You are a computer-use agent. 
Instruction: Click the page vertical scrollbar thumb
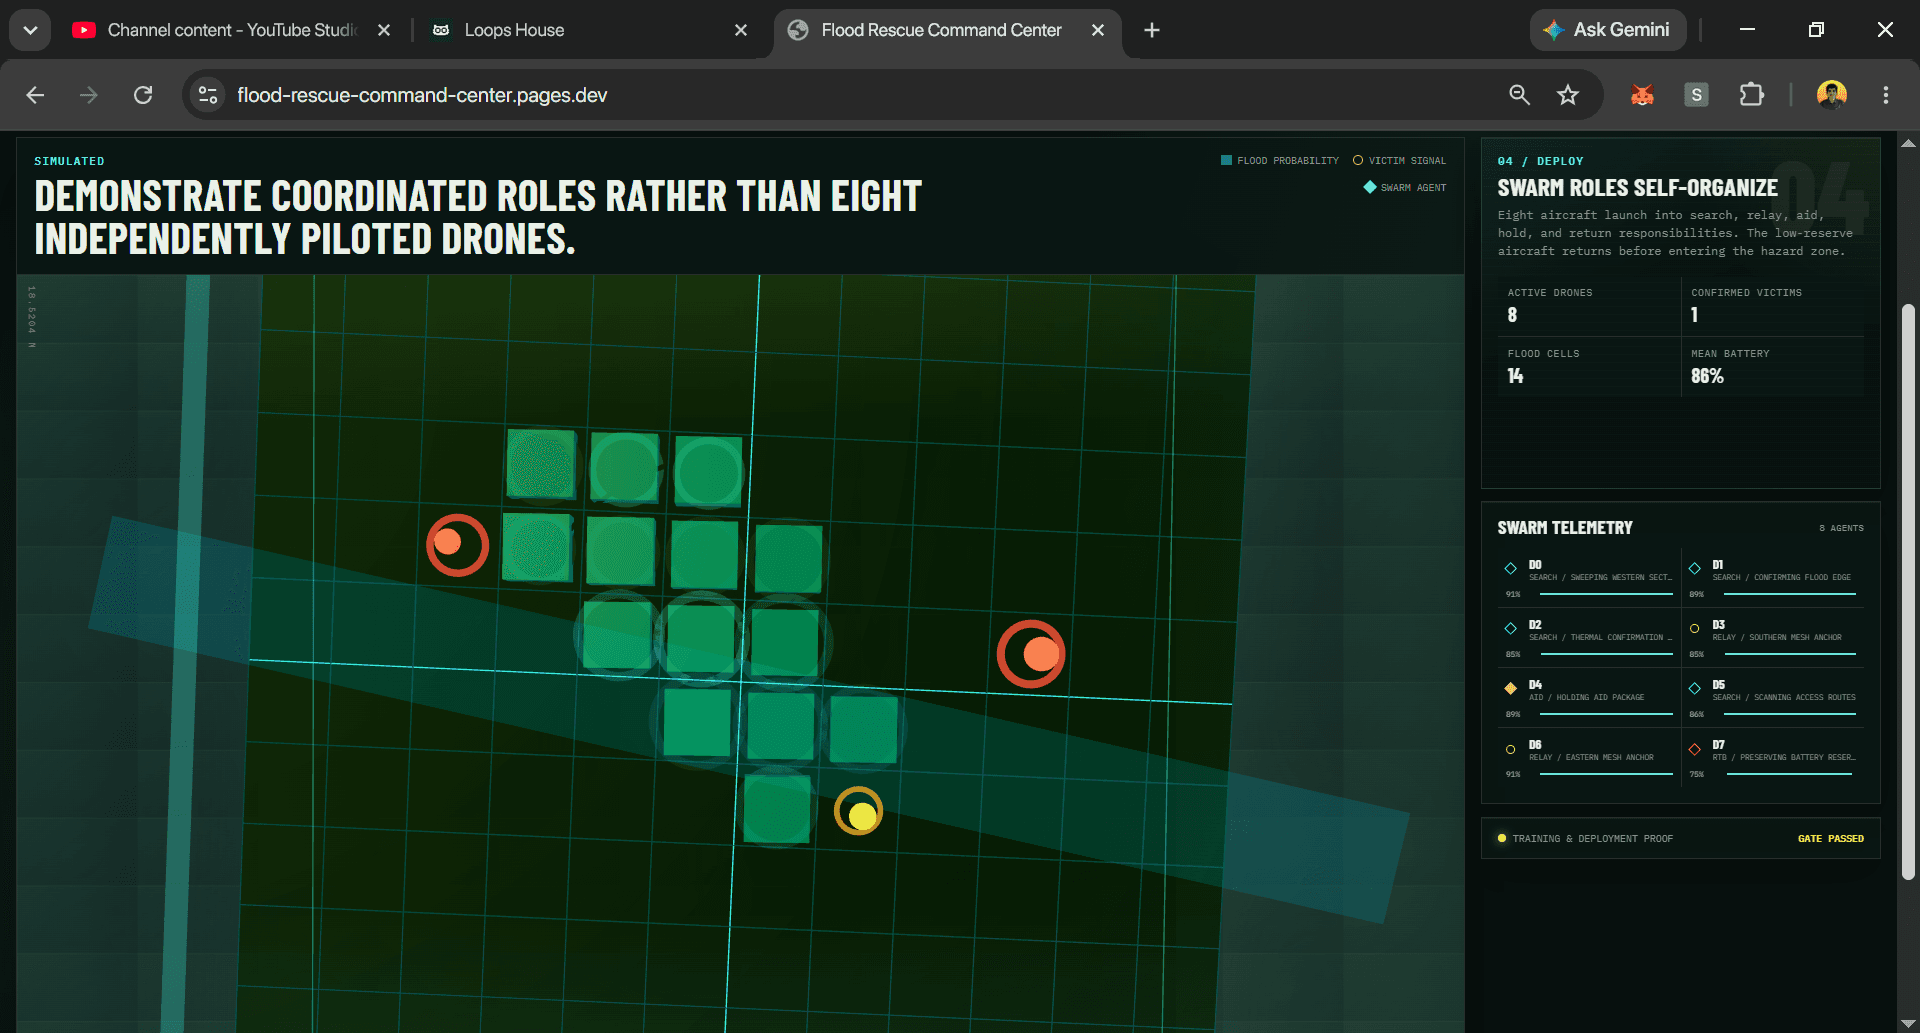click(1908, 590)
